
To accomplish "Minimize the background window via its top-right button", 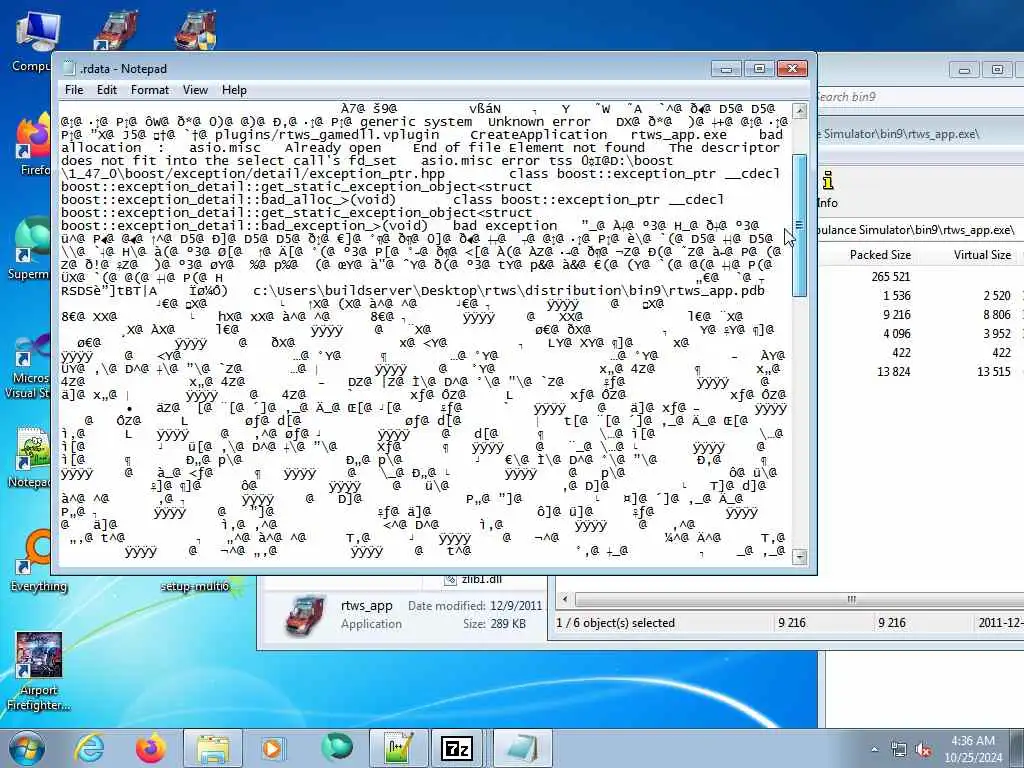I will click(x=964, y=69).
